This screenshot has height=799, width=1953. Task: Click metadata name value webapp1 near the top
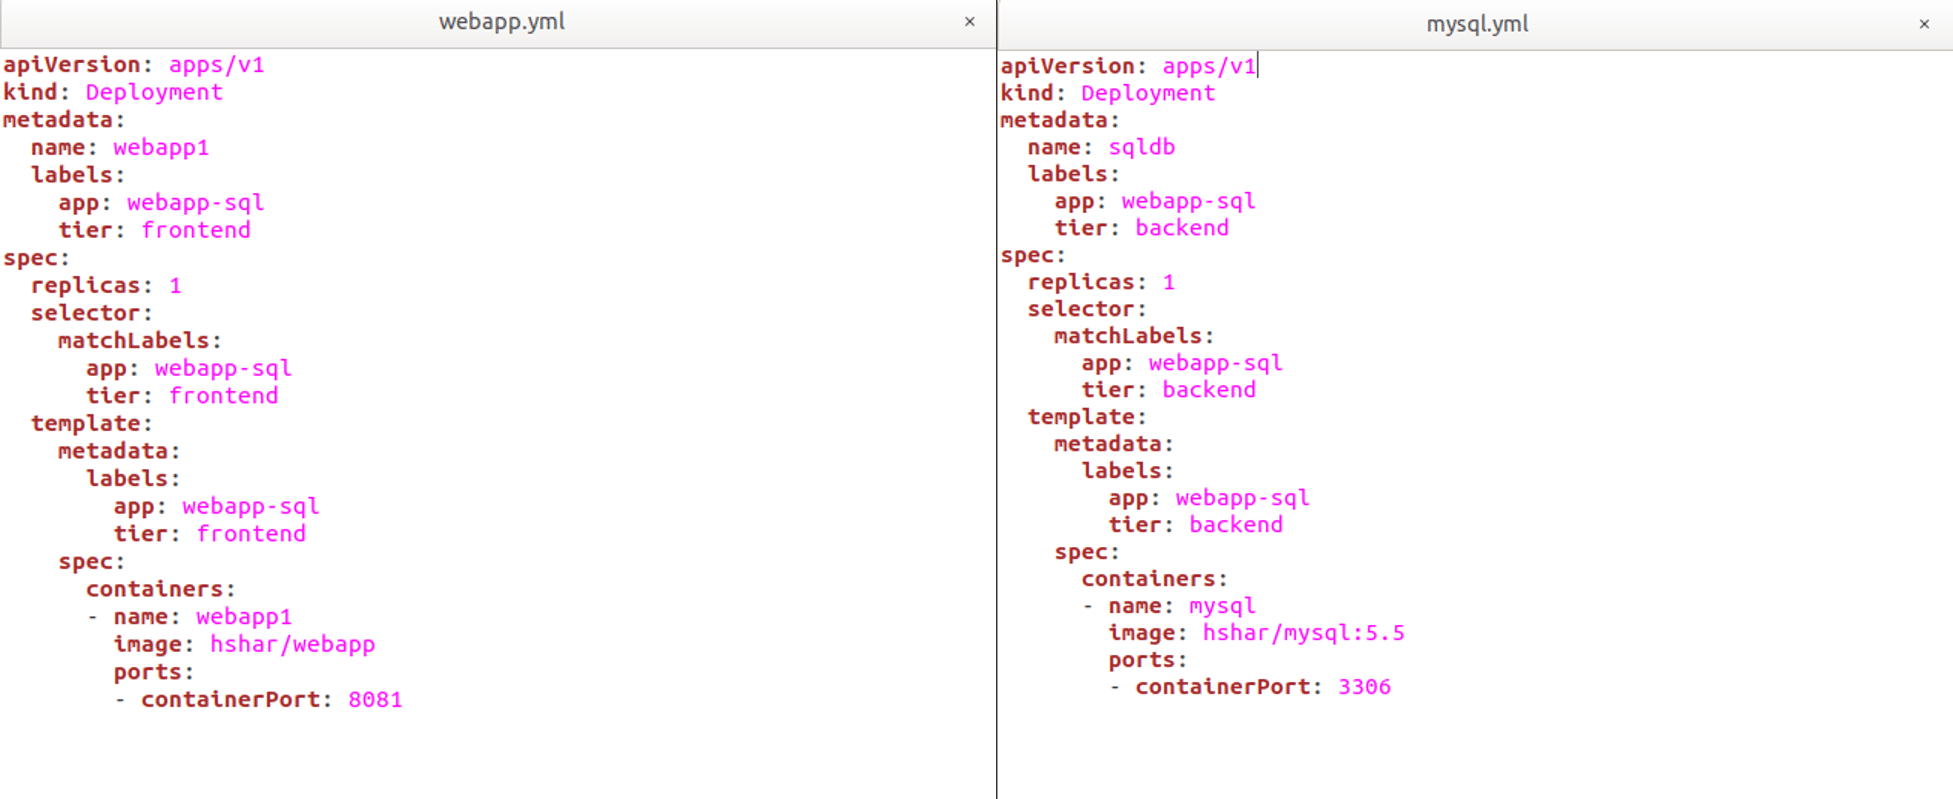tap(161, 148)
